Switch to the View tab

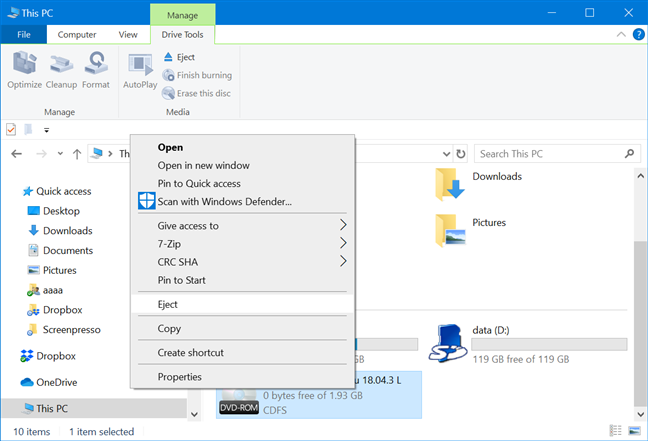(x=128, y=35)
